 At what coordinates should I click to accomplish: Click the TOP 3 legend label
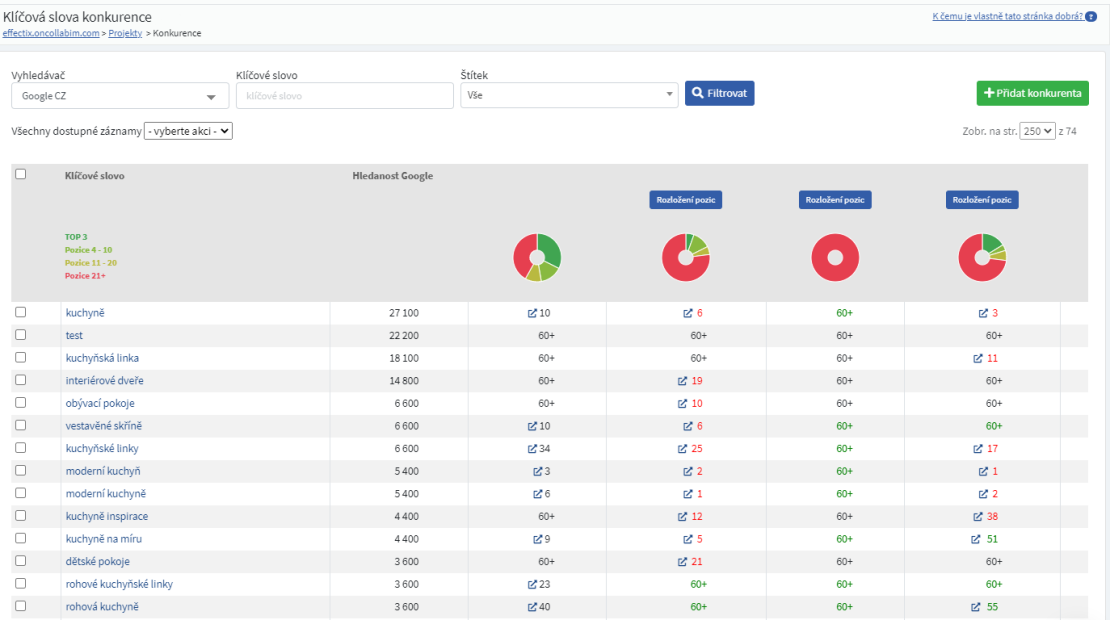pyautogui.click(x=76, y=237)
